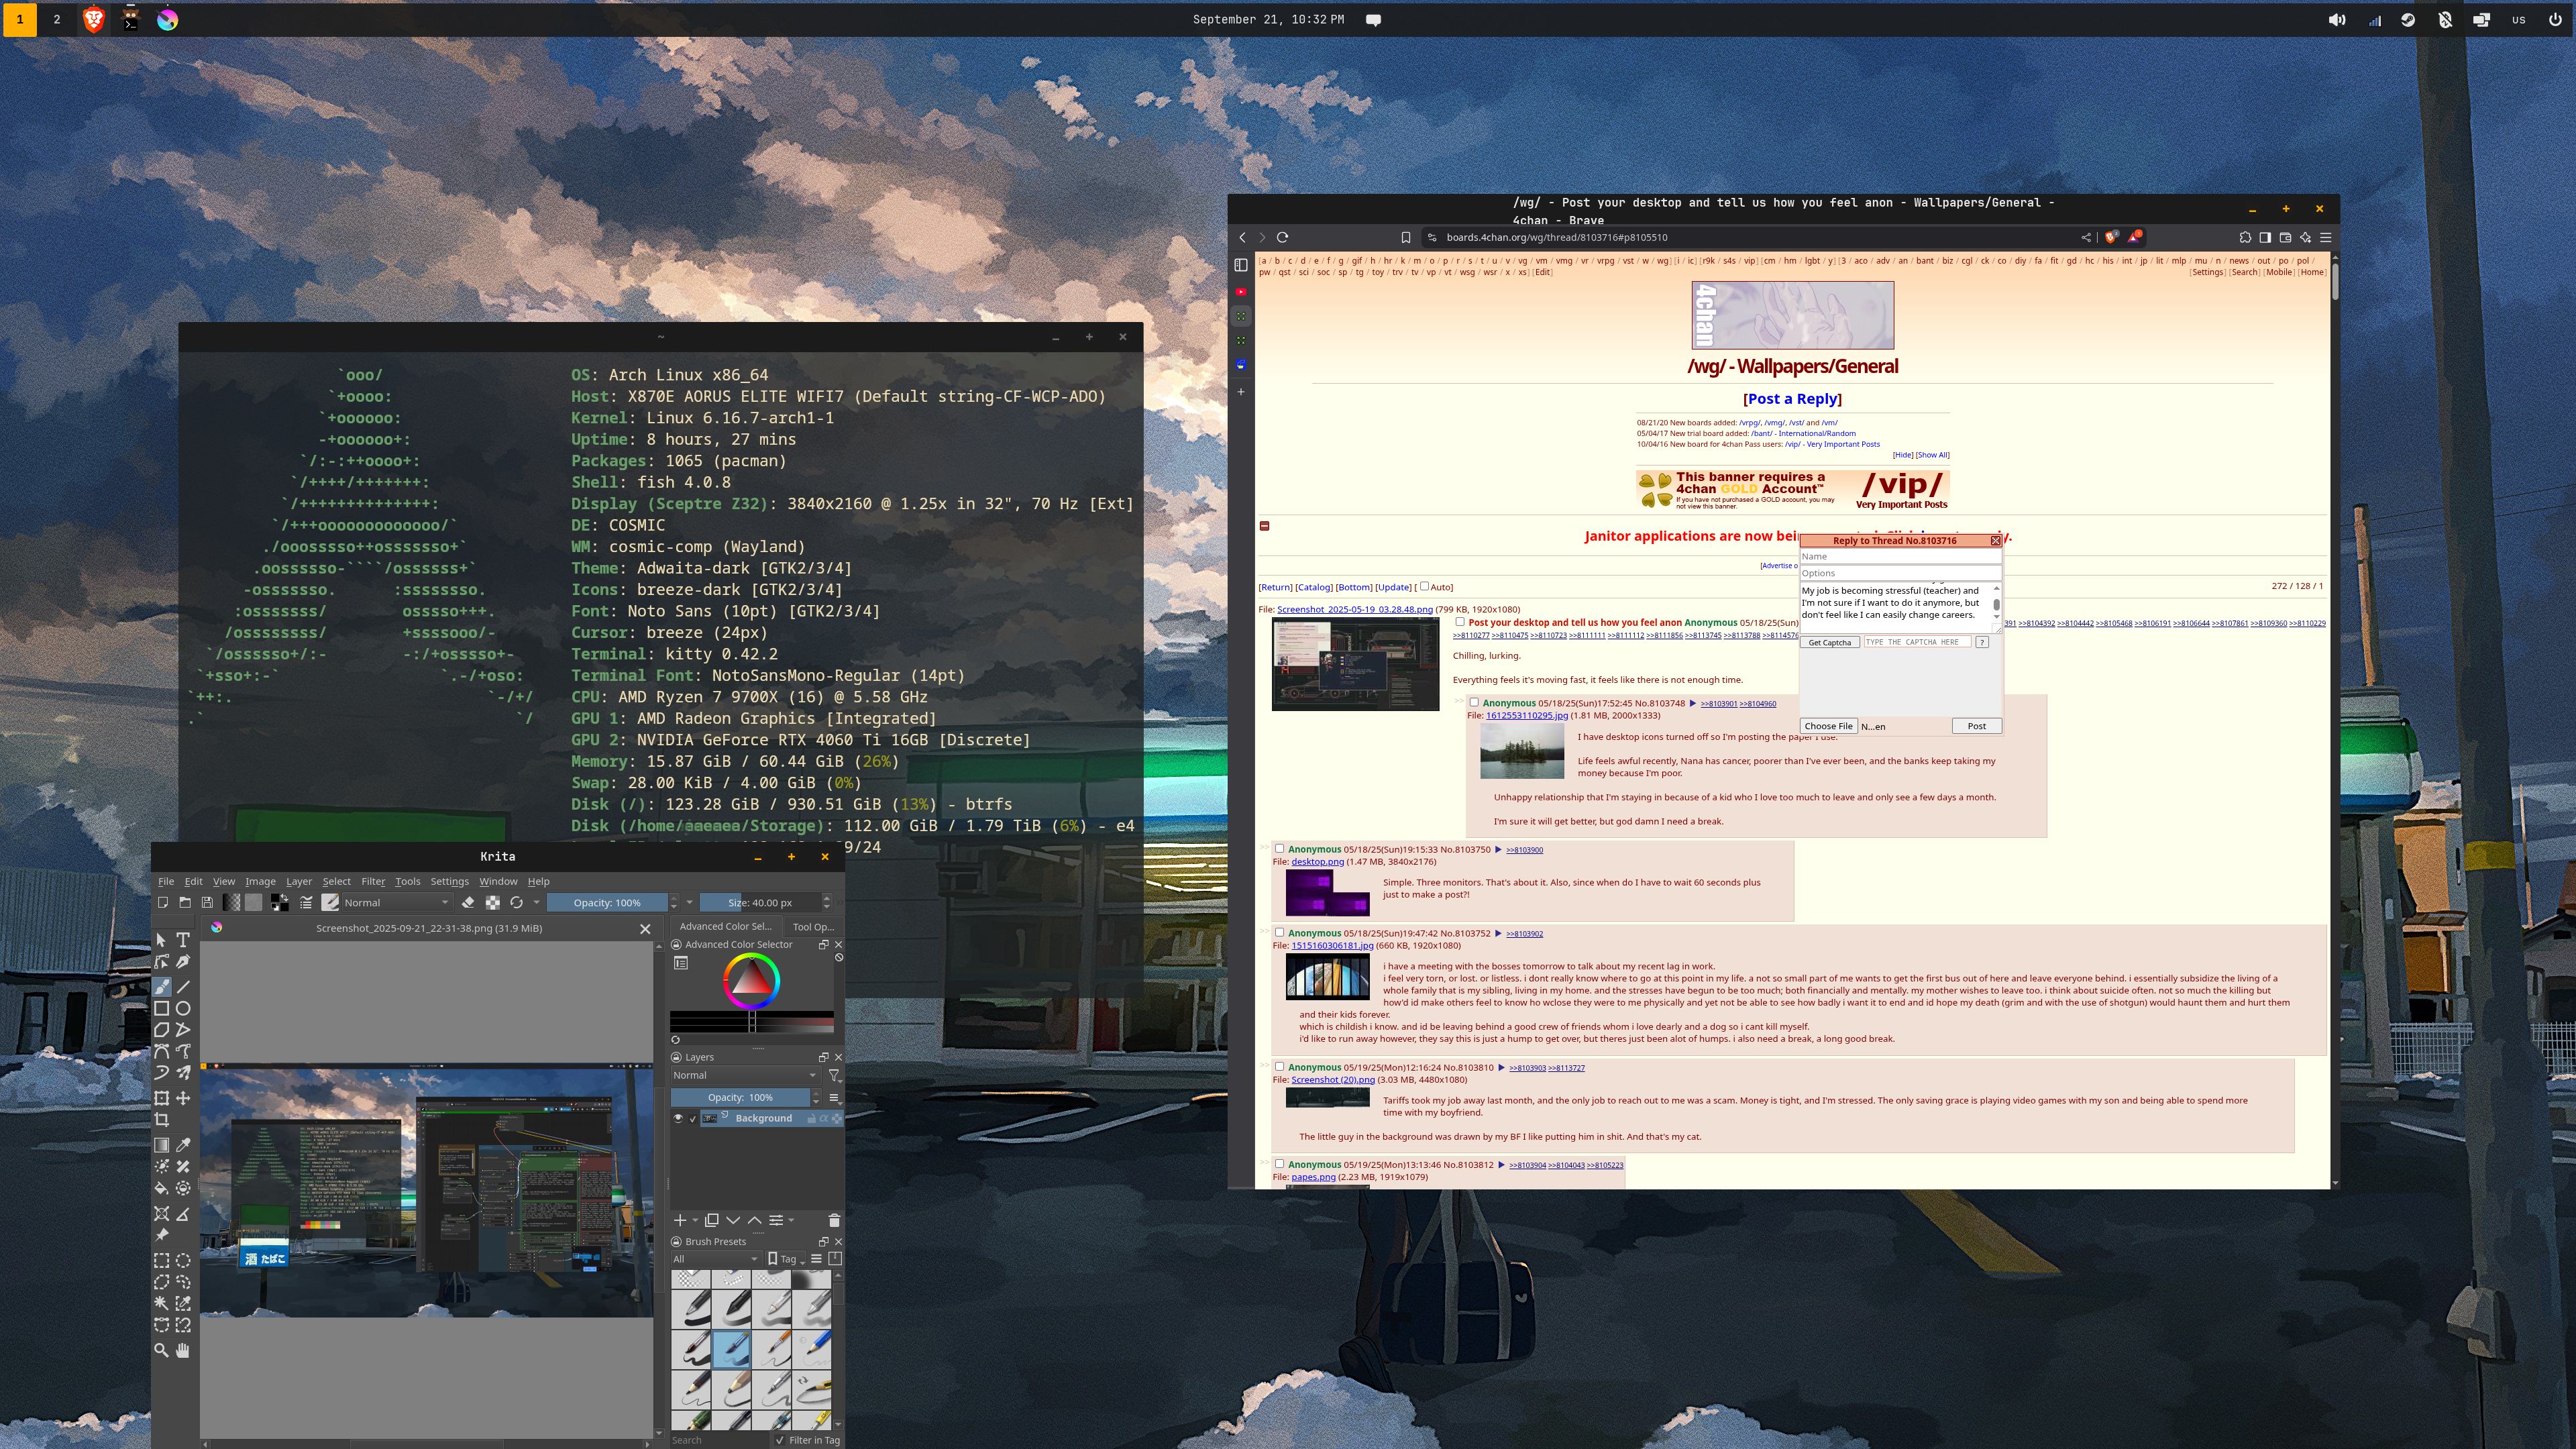This screenshot has height=1449, width=2576.
Task: Open Krita's Filter menu
Action: point(373,881)
